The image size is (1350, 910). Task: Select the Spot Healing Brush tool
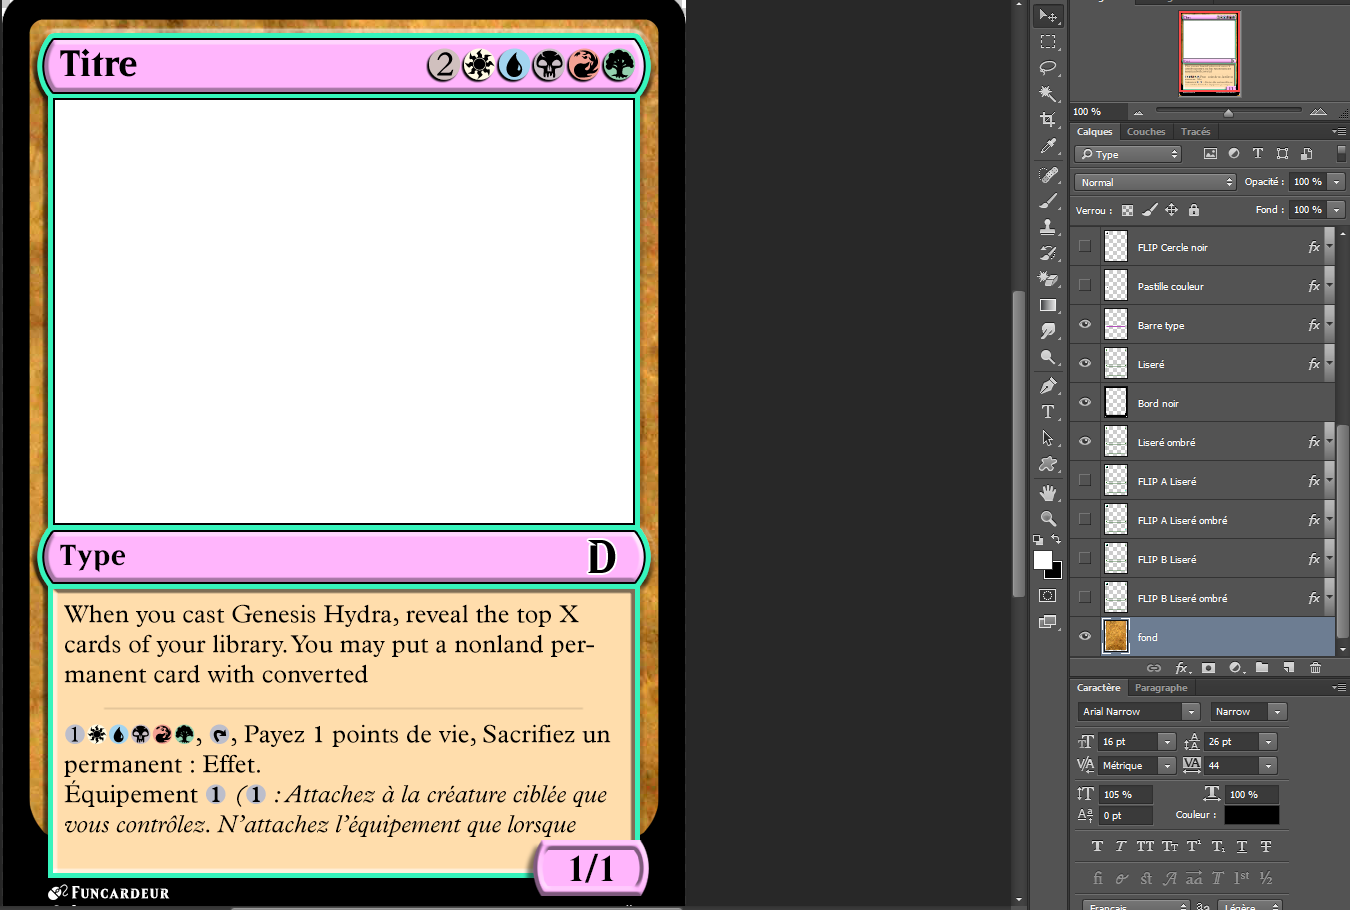click(x=1048, y=175)
